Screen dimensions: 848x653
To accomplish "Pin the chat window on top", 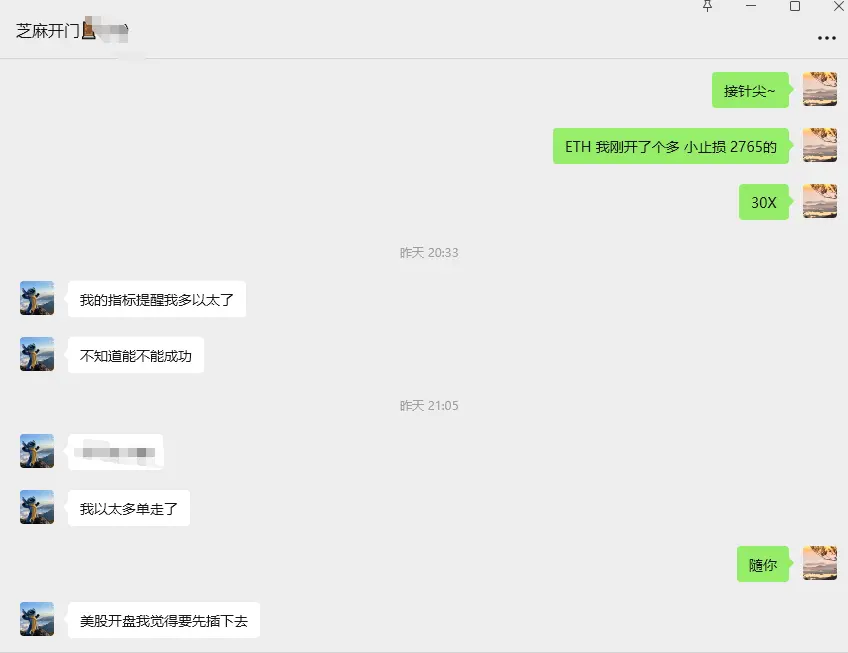I will coord(707,6).
